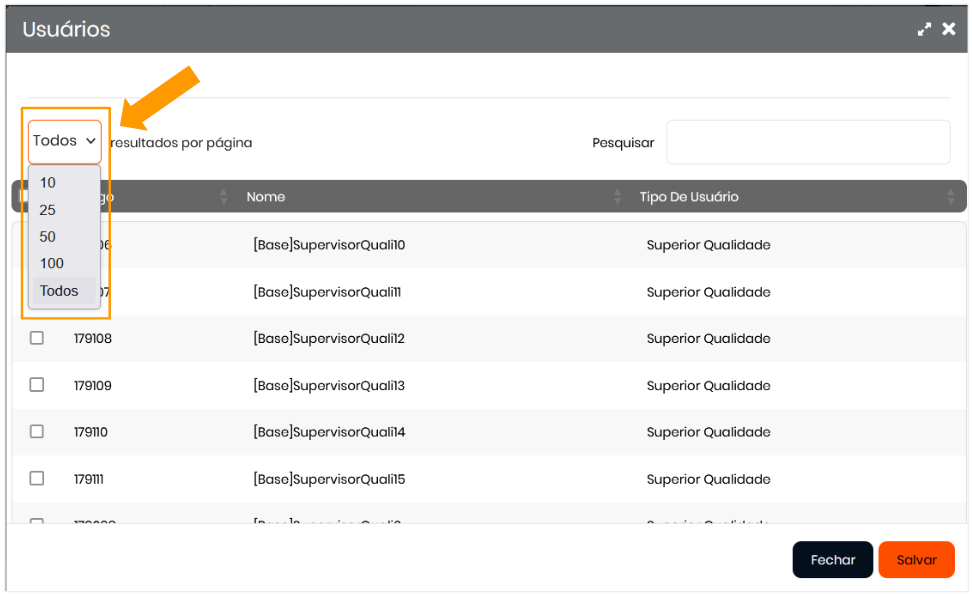Open the results per page dropdown
Screen dimensions: 972x594
pyautogui.click(x=64, y=141)
